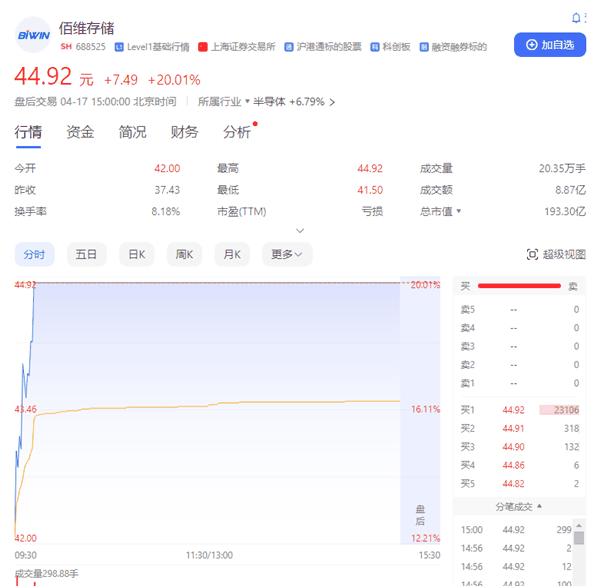Click the 14:56 trade row with volume 12
600x586 pixels.
pyautogui.click(x=516, y=566)
